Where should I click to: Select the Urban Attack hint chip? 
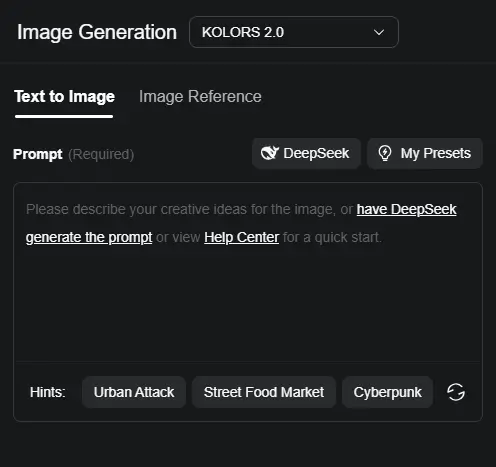point(134,392)
